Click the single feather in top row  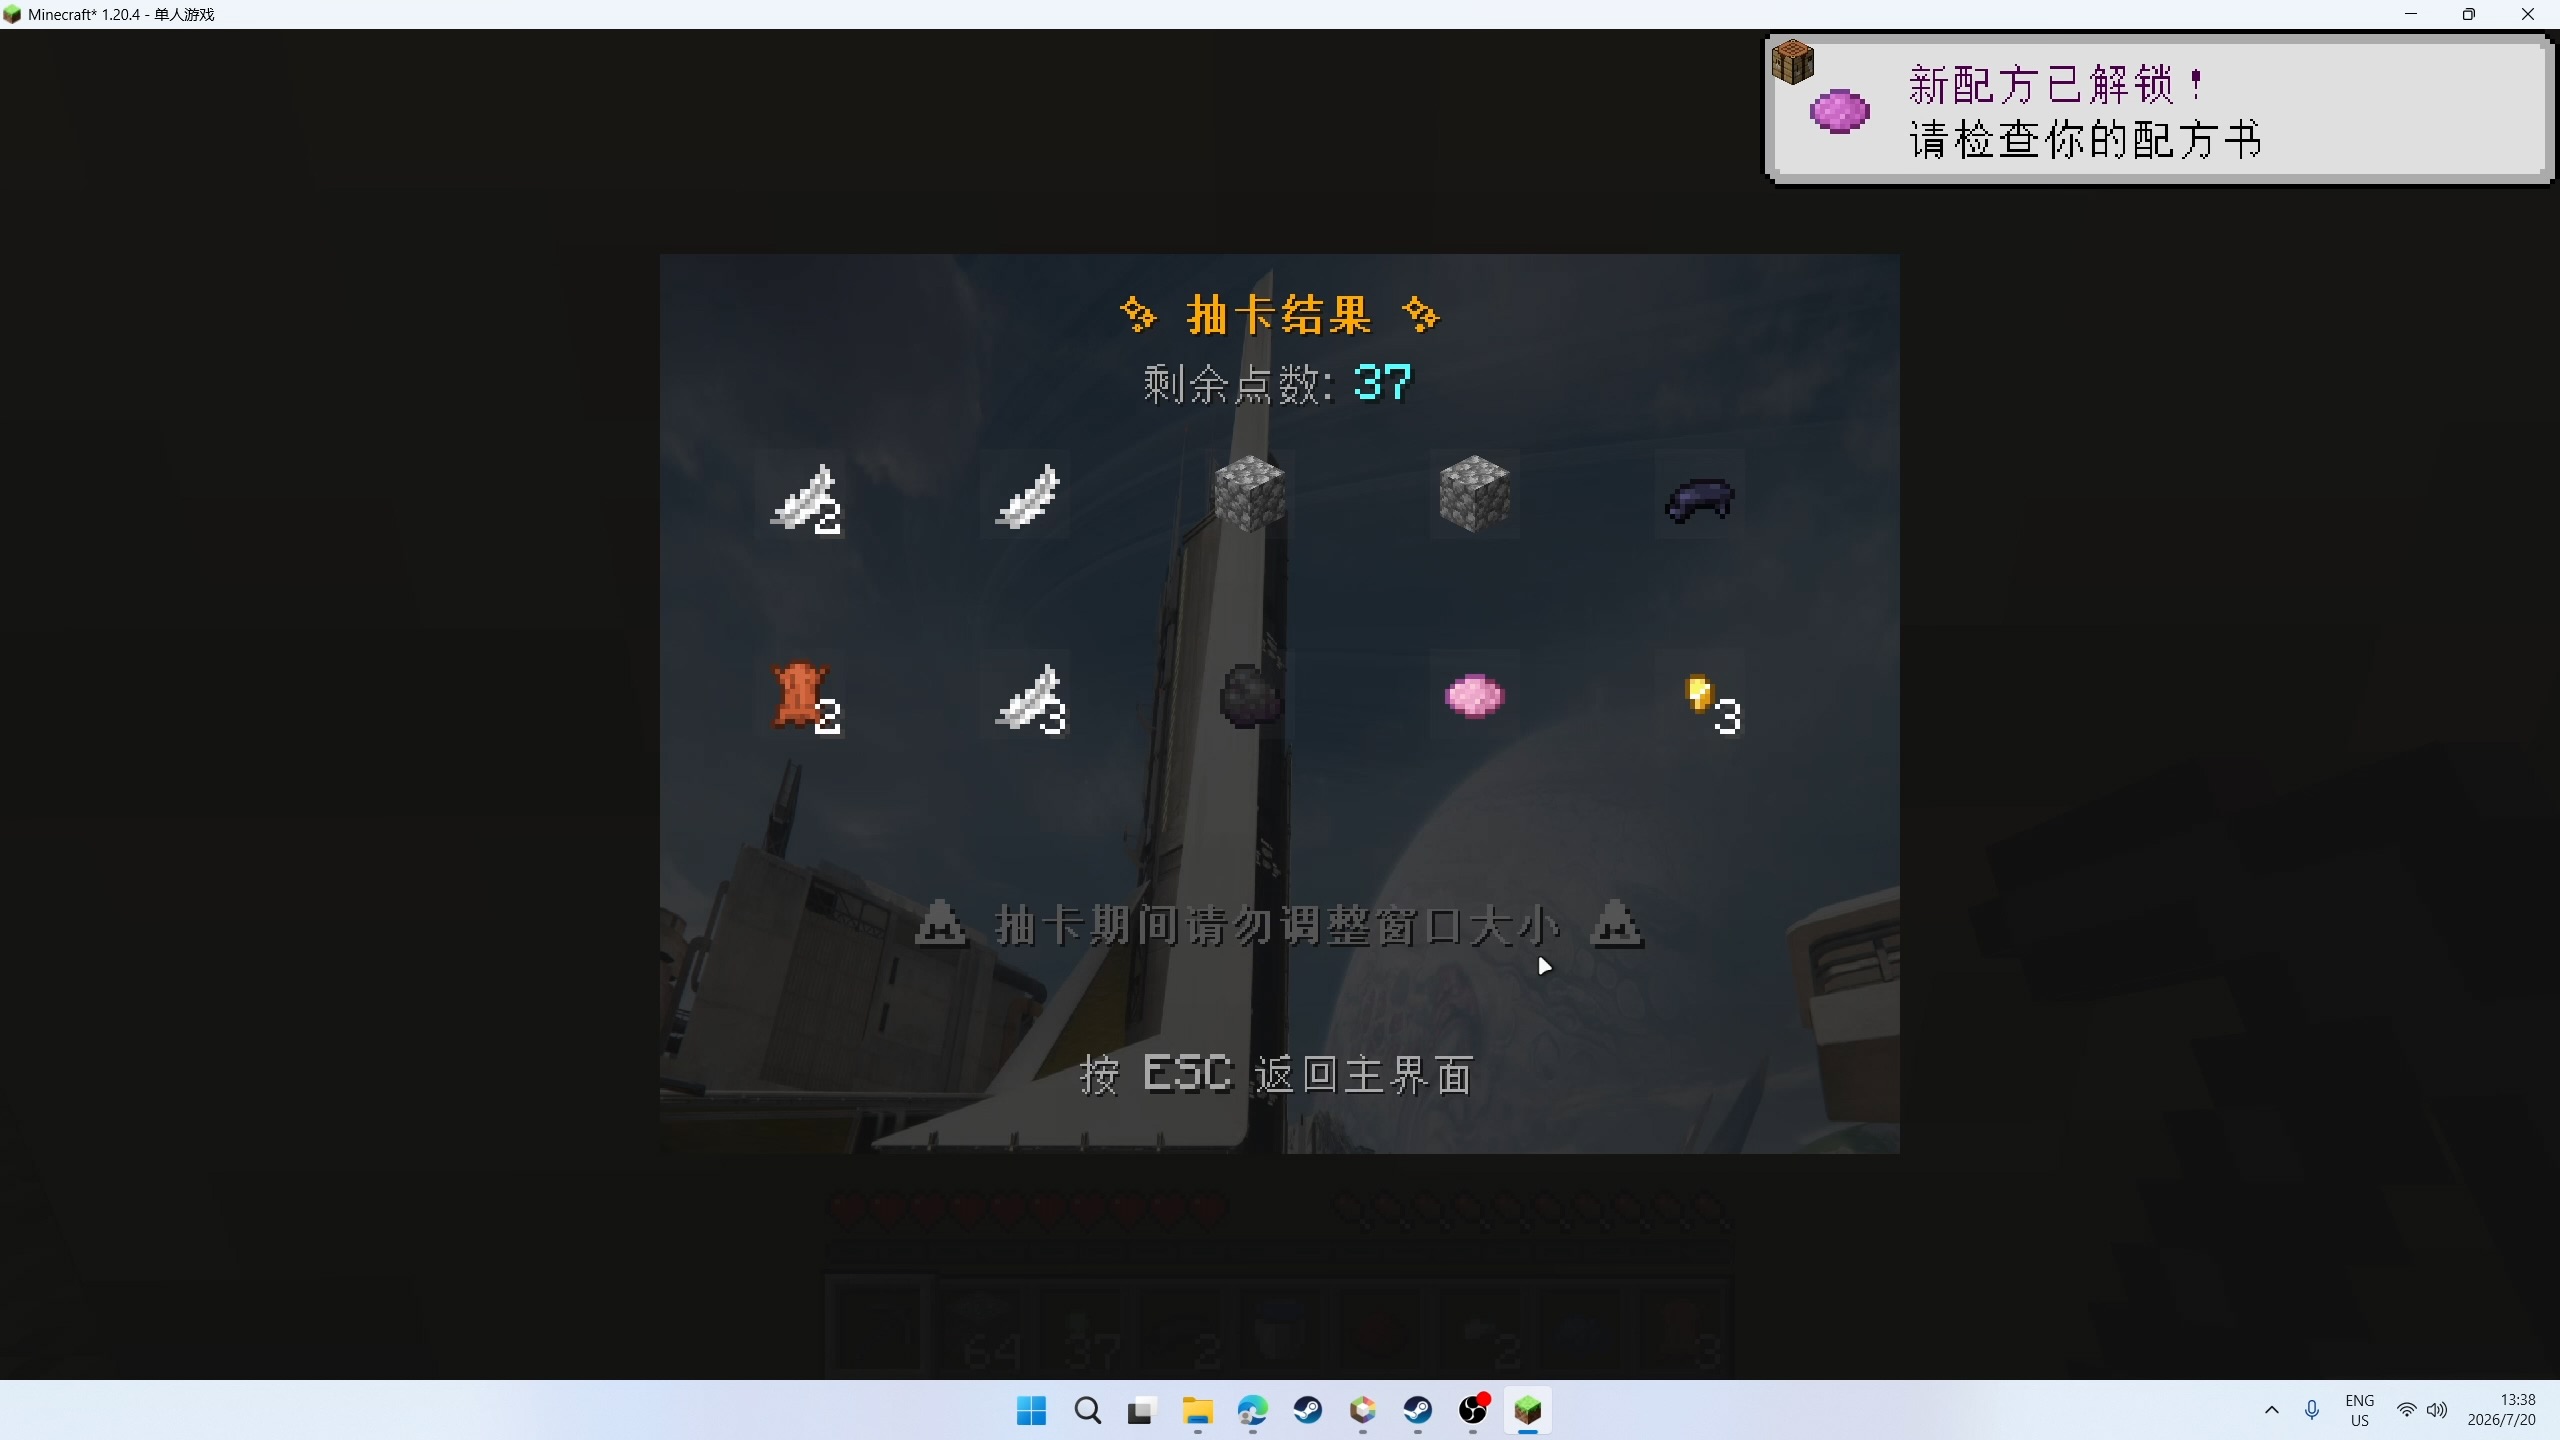pos(1026,496)
